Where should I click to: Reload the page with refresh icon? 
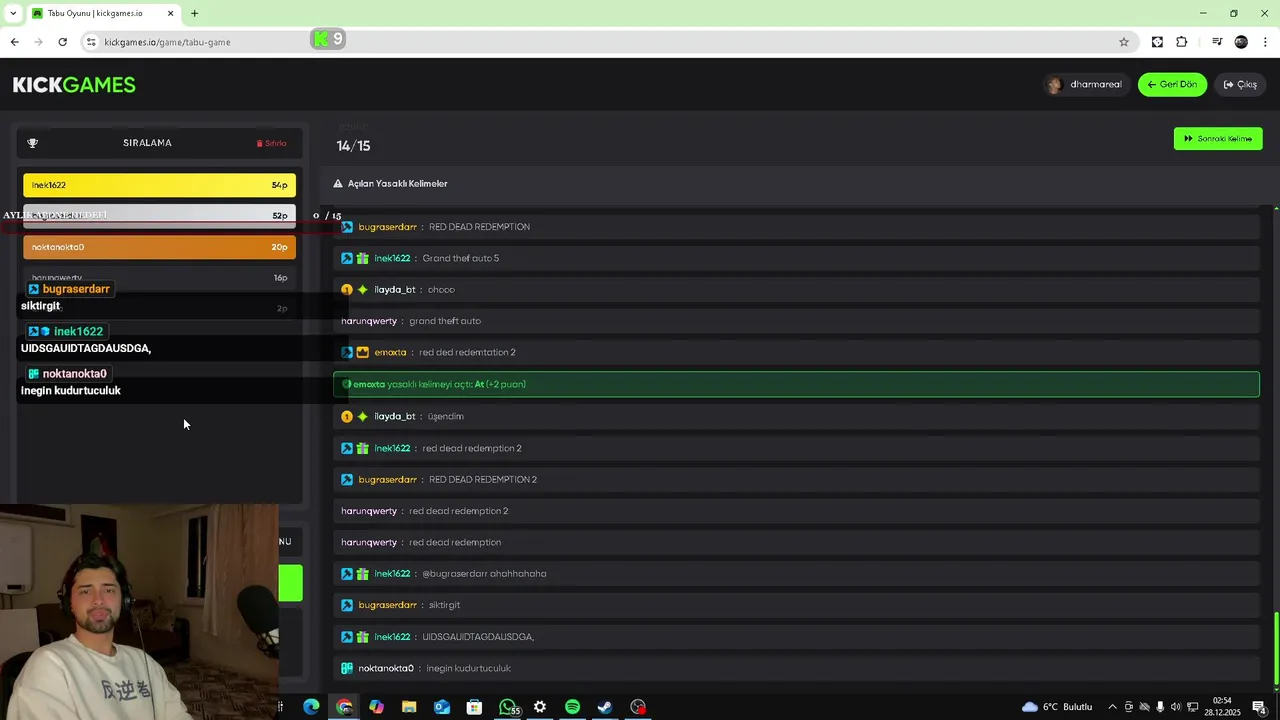63,42
